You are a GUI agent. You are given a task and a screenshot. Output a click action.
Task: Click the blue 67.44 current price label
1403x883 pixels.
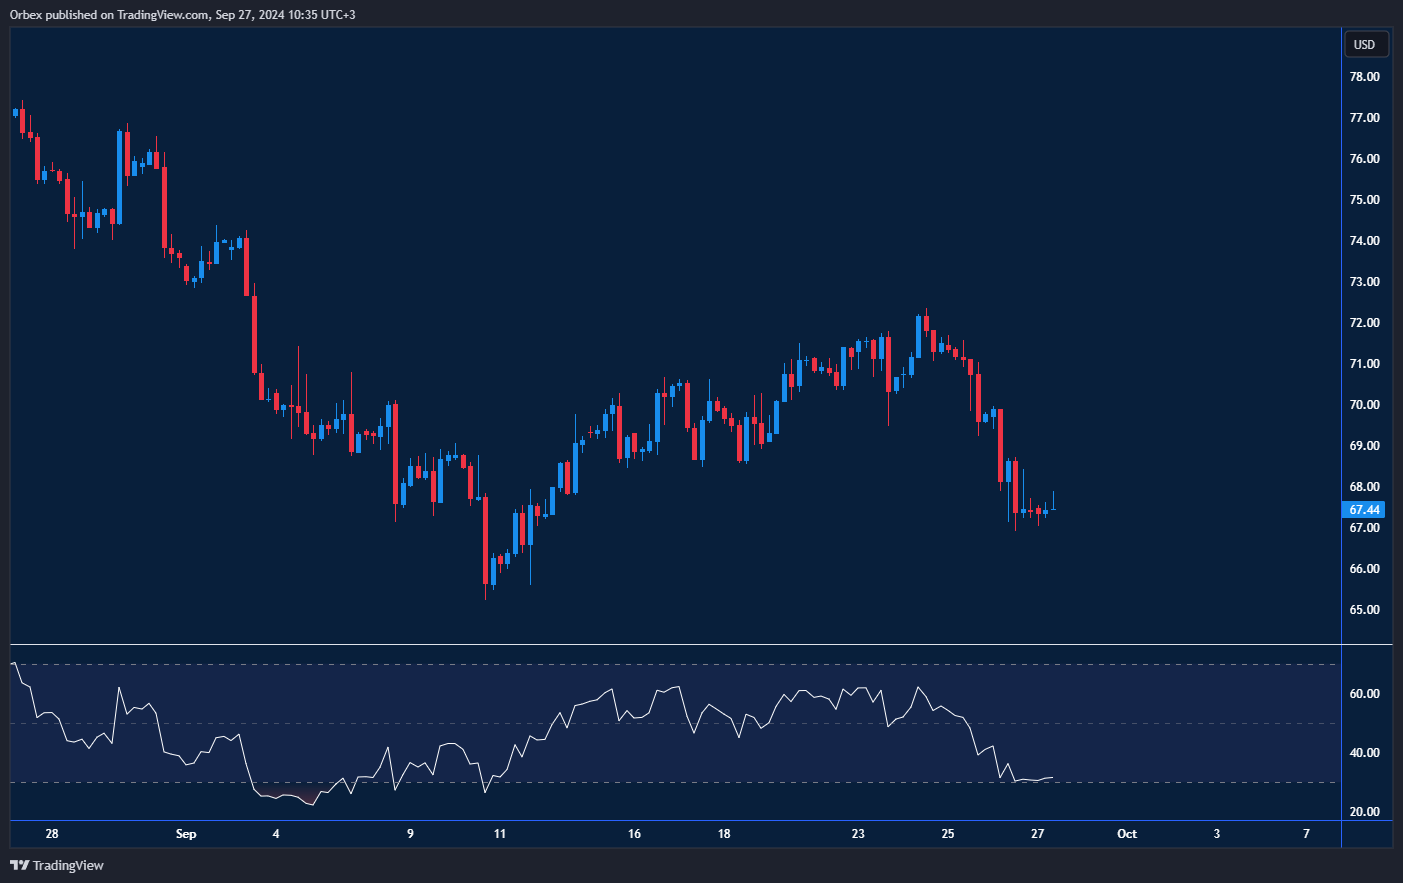1363,510
